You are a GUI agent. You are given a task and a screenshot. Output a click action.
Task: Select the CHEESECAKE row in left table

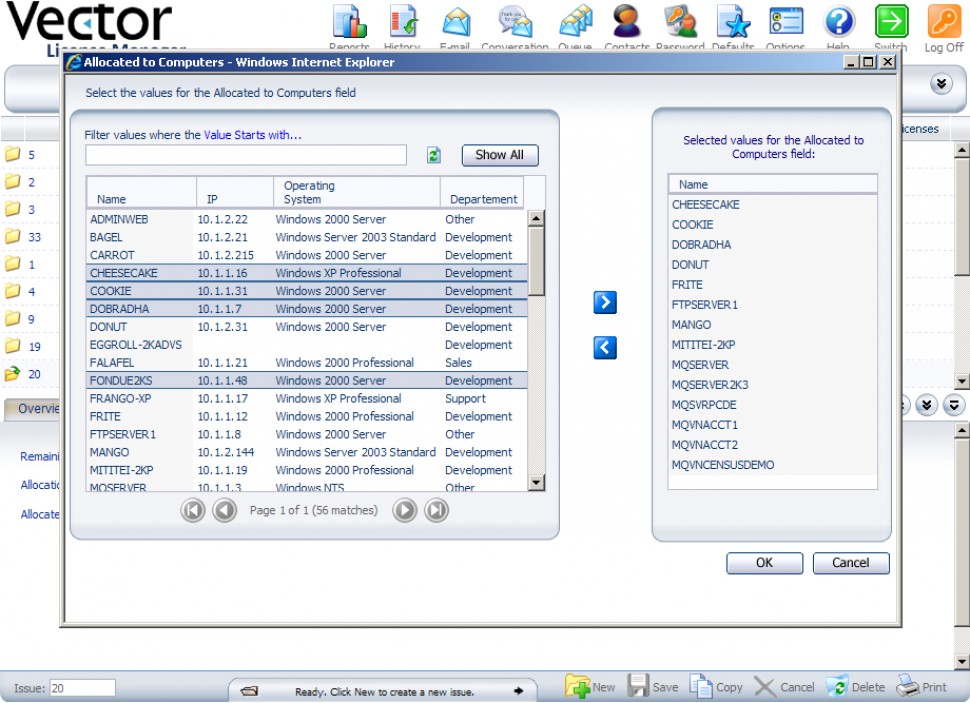tap(307, 273)
